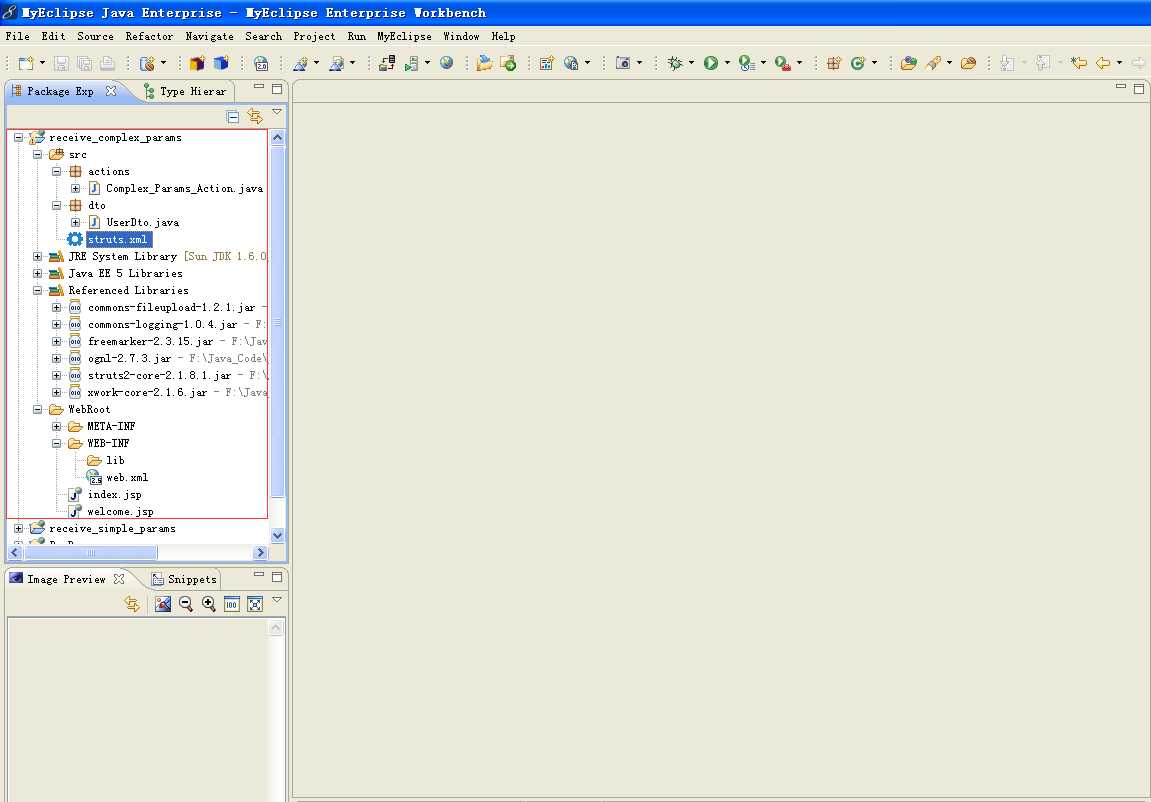
Task: Open the Back navigation history dropdown
Action: [1119, 63]
